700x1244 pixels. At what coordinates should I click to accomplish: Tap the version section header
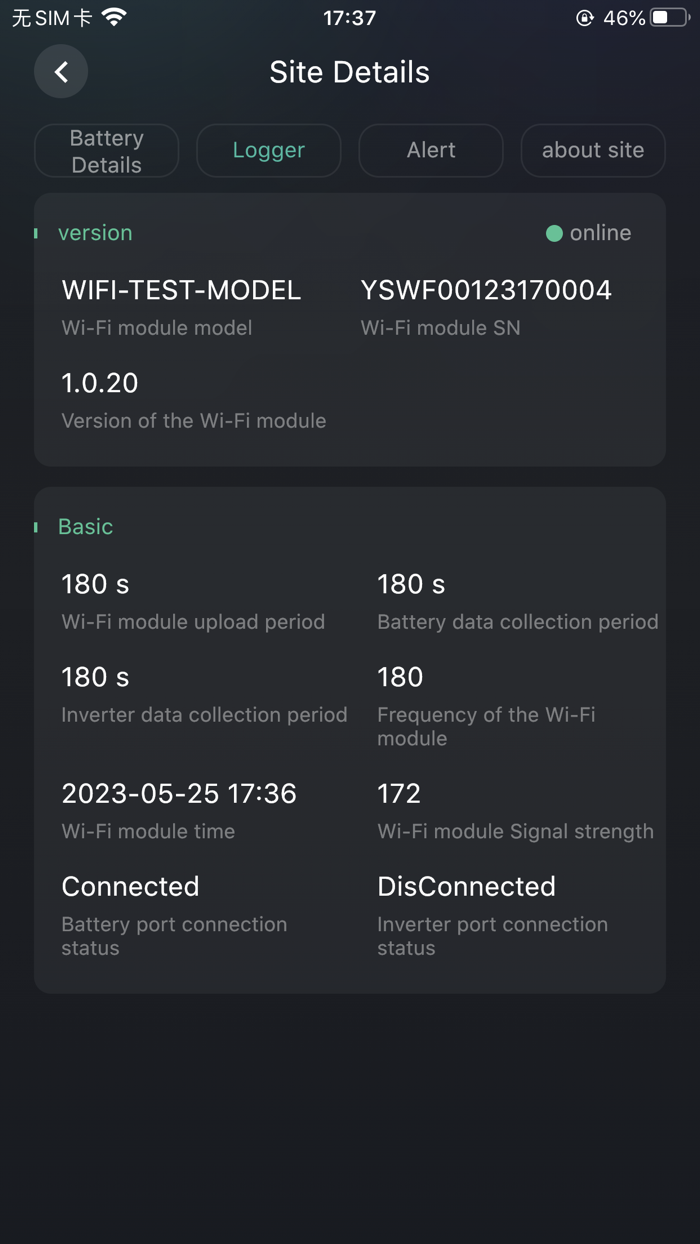[95, 233]
